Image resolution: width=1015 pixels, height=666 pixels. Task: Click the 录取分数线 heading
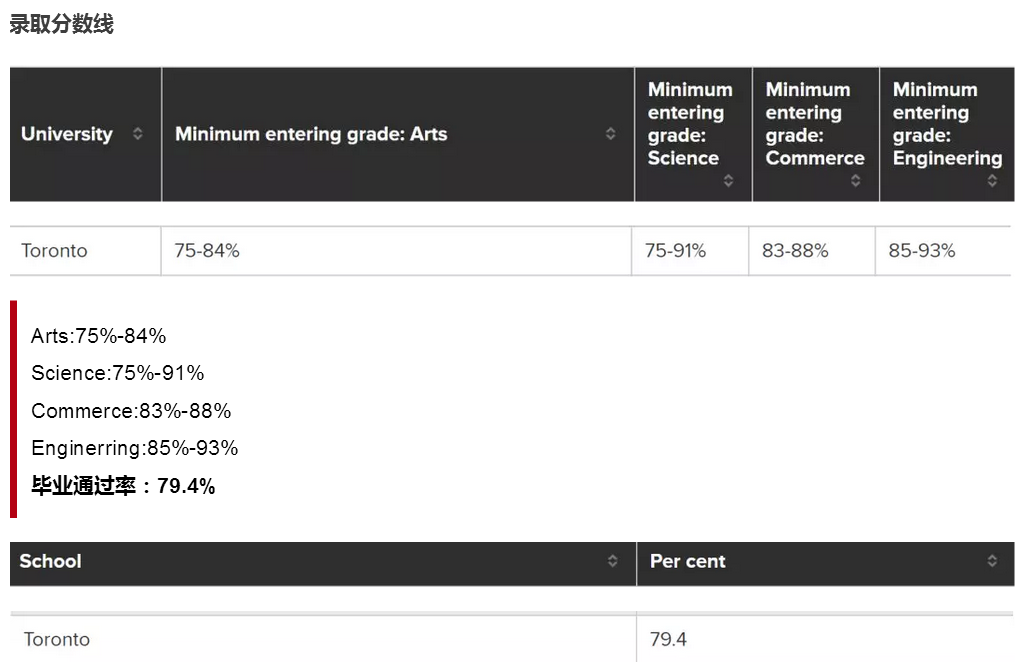[x=61, y=25]
